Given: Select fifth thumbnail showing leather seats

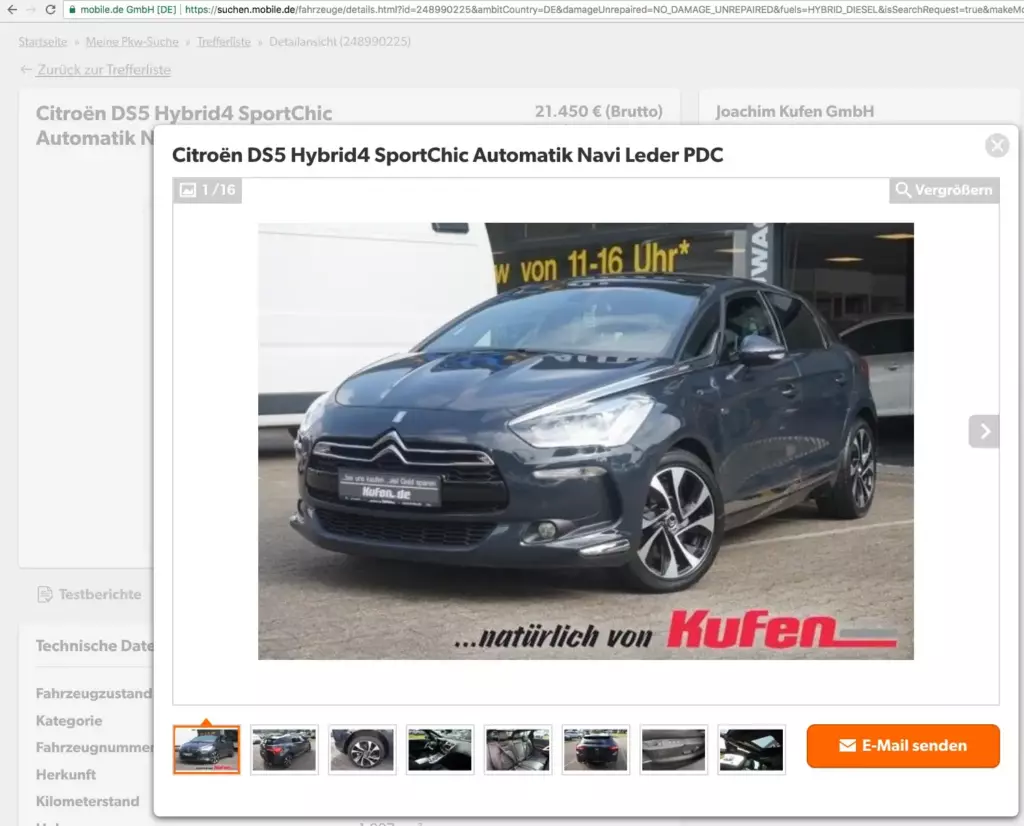Looking at the screenshot, I should (517, 750).
